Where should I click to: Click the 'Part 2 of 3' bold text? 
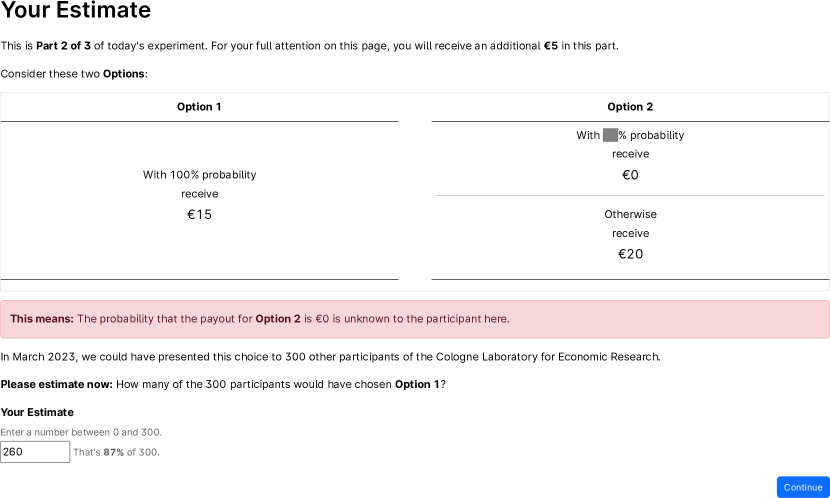tap(63, 46)
